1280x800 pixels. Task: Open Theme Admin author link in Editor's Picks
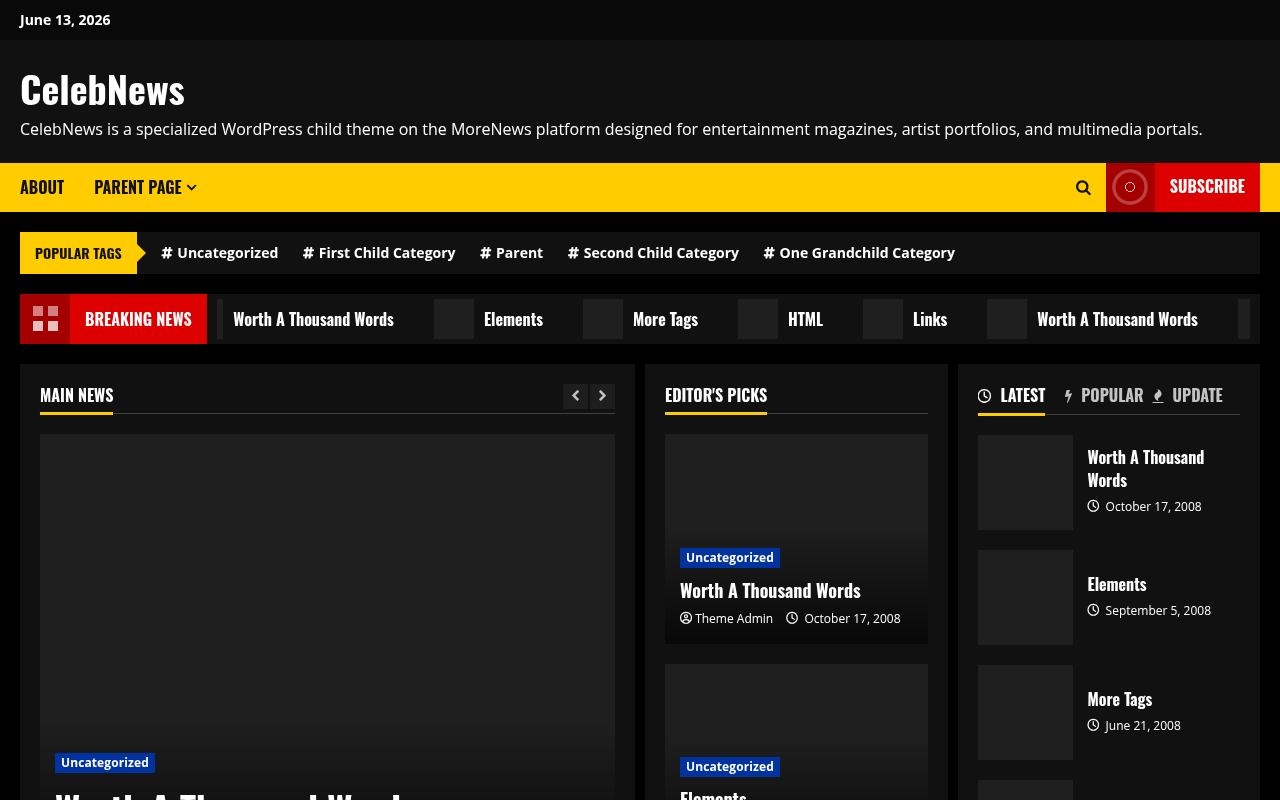pos(727,619)
